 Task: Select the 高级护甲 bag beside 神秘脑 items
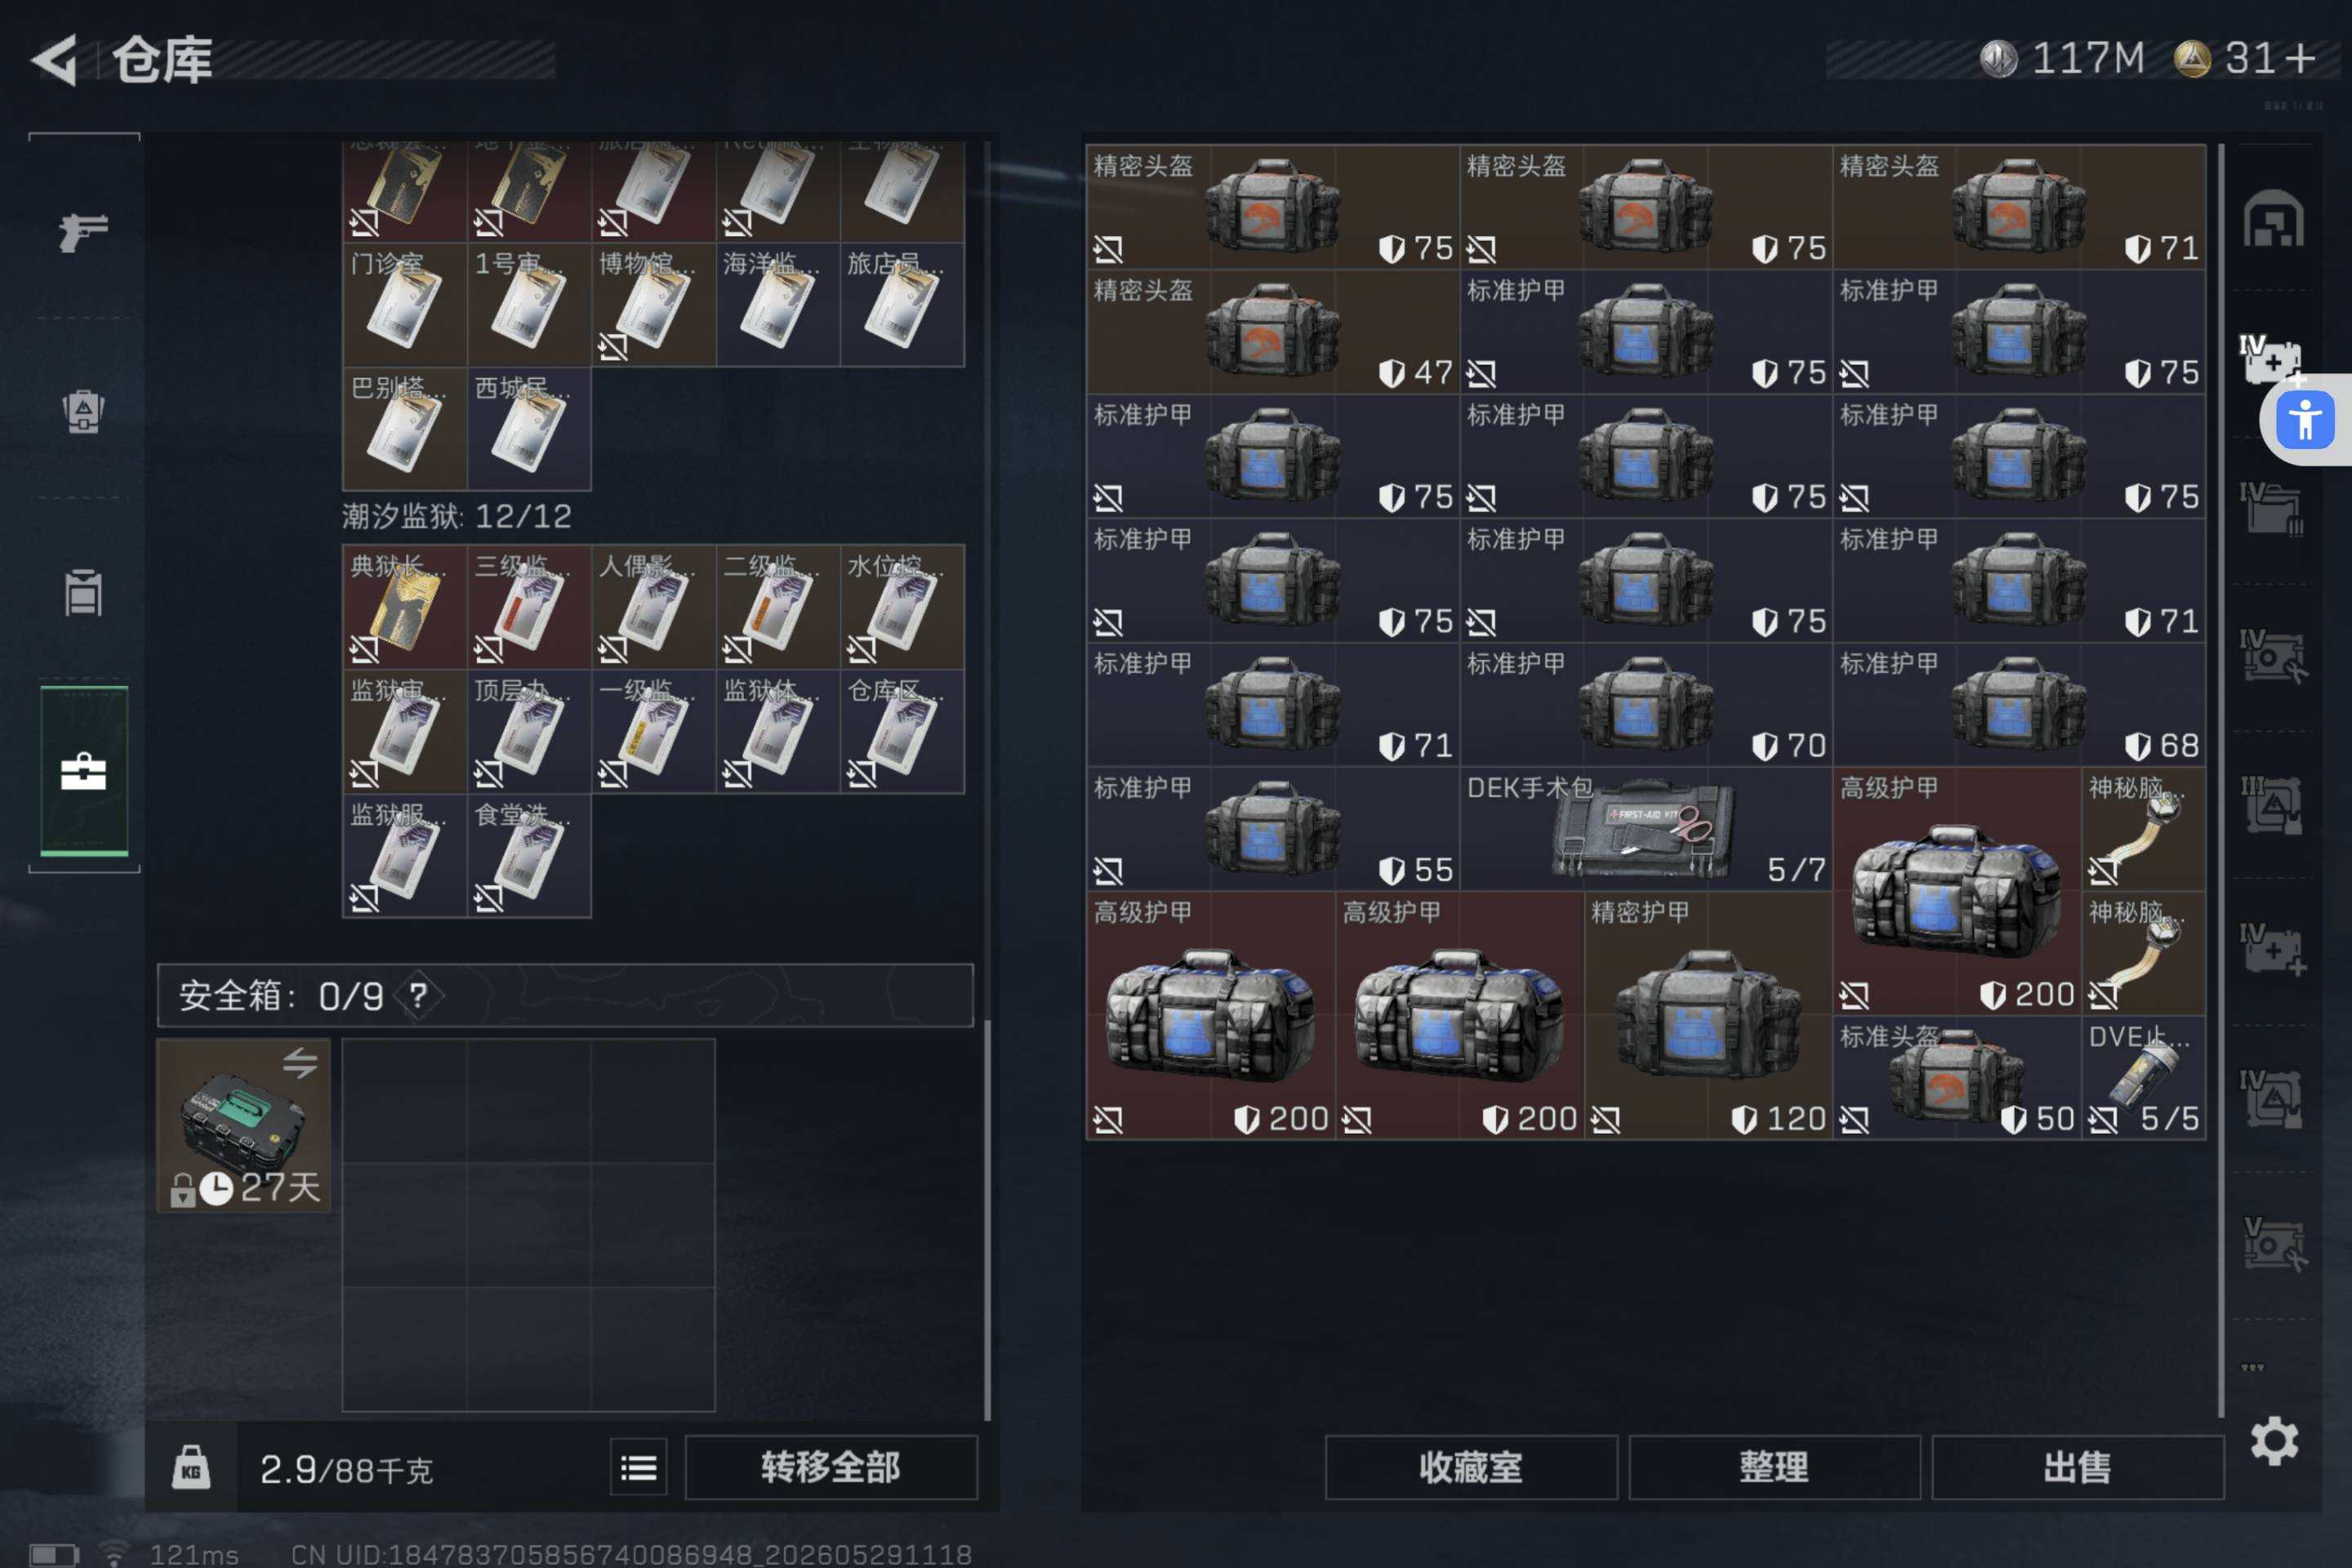[x=1957, y=891]
